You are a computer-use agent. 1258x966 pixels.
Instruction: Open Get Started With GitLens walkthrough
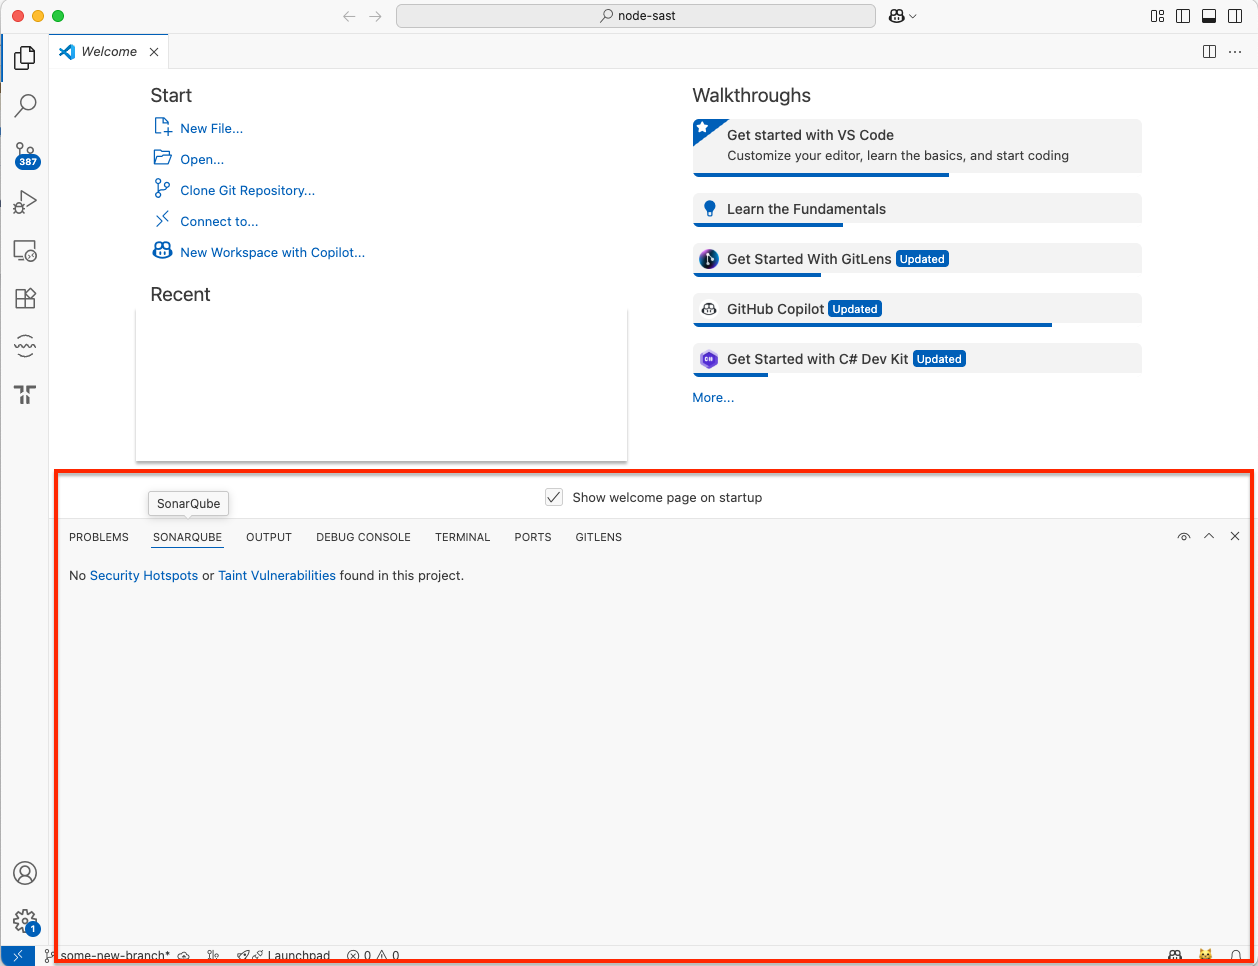pos(917,259)
